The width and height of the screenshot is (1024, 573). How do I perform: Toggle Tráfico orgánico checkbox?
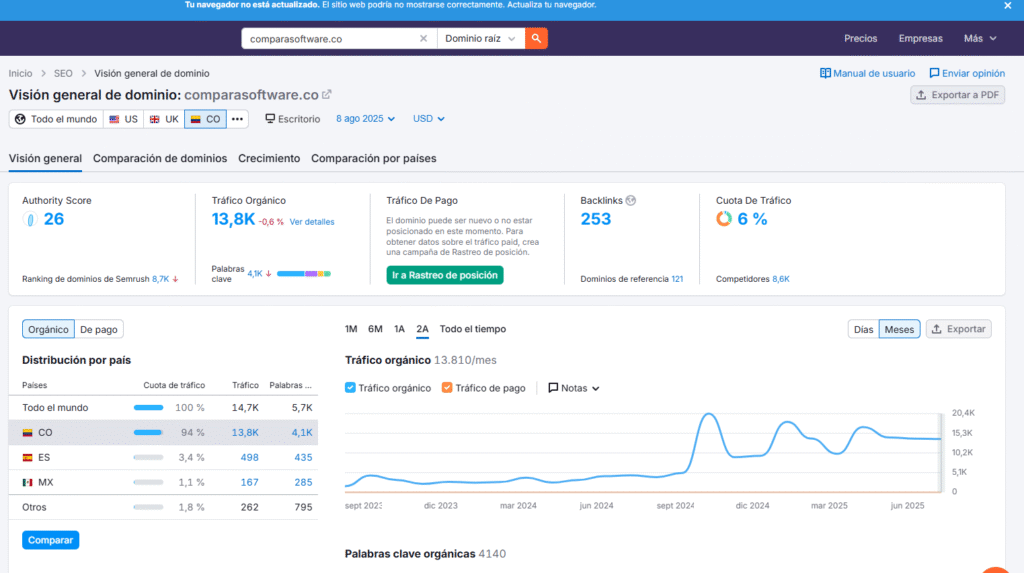pos(350,387)
